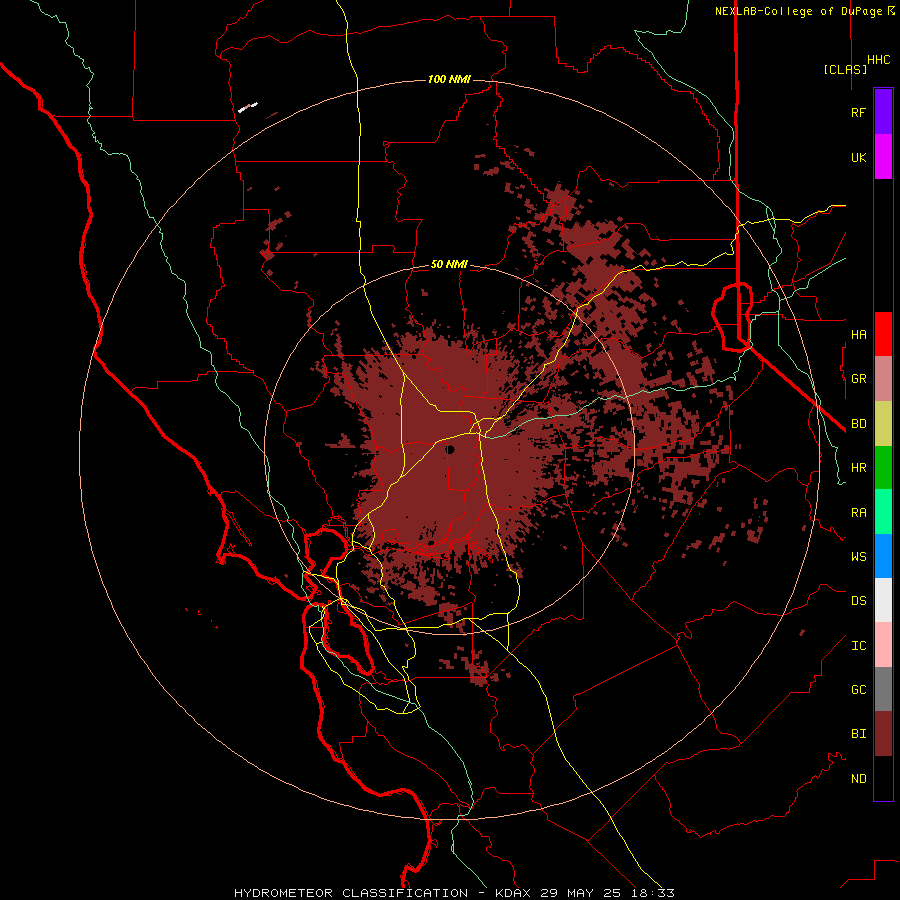Click the GC gray legend swatch

point(883,689)
